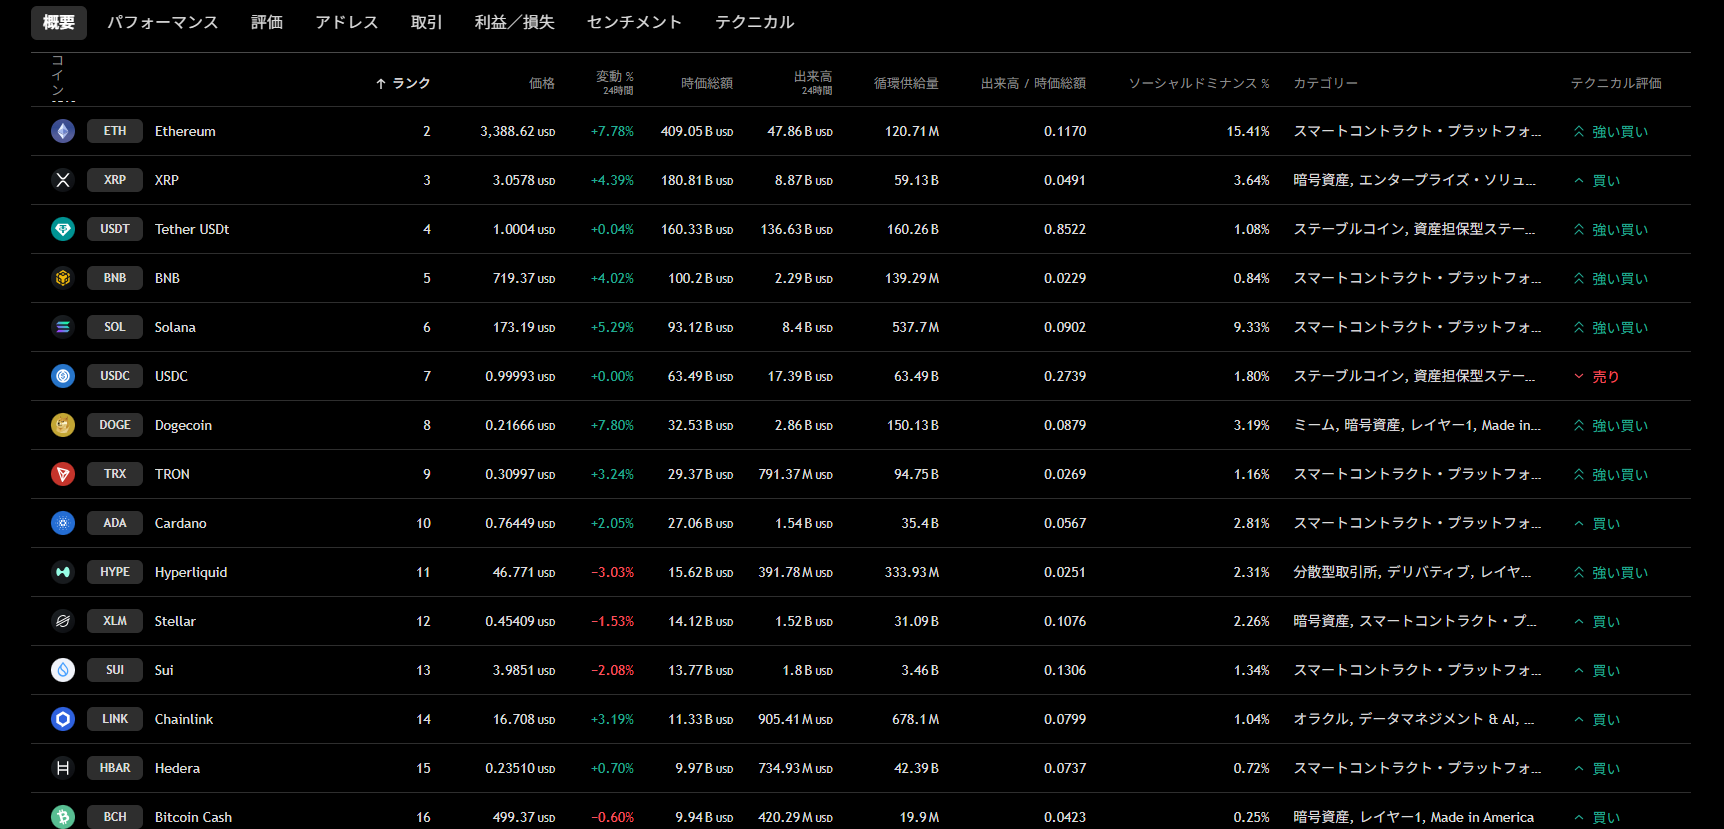Open the Dogecoin name link

click(x=183, y=425)
